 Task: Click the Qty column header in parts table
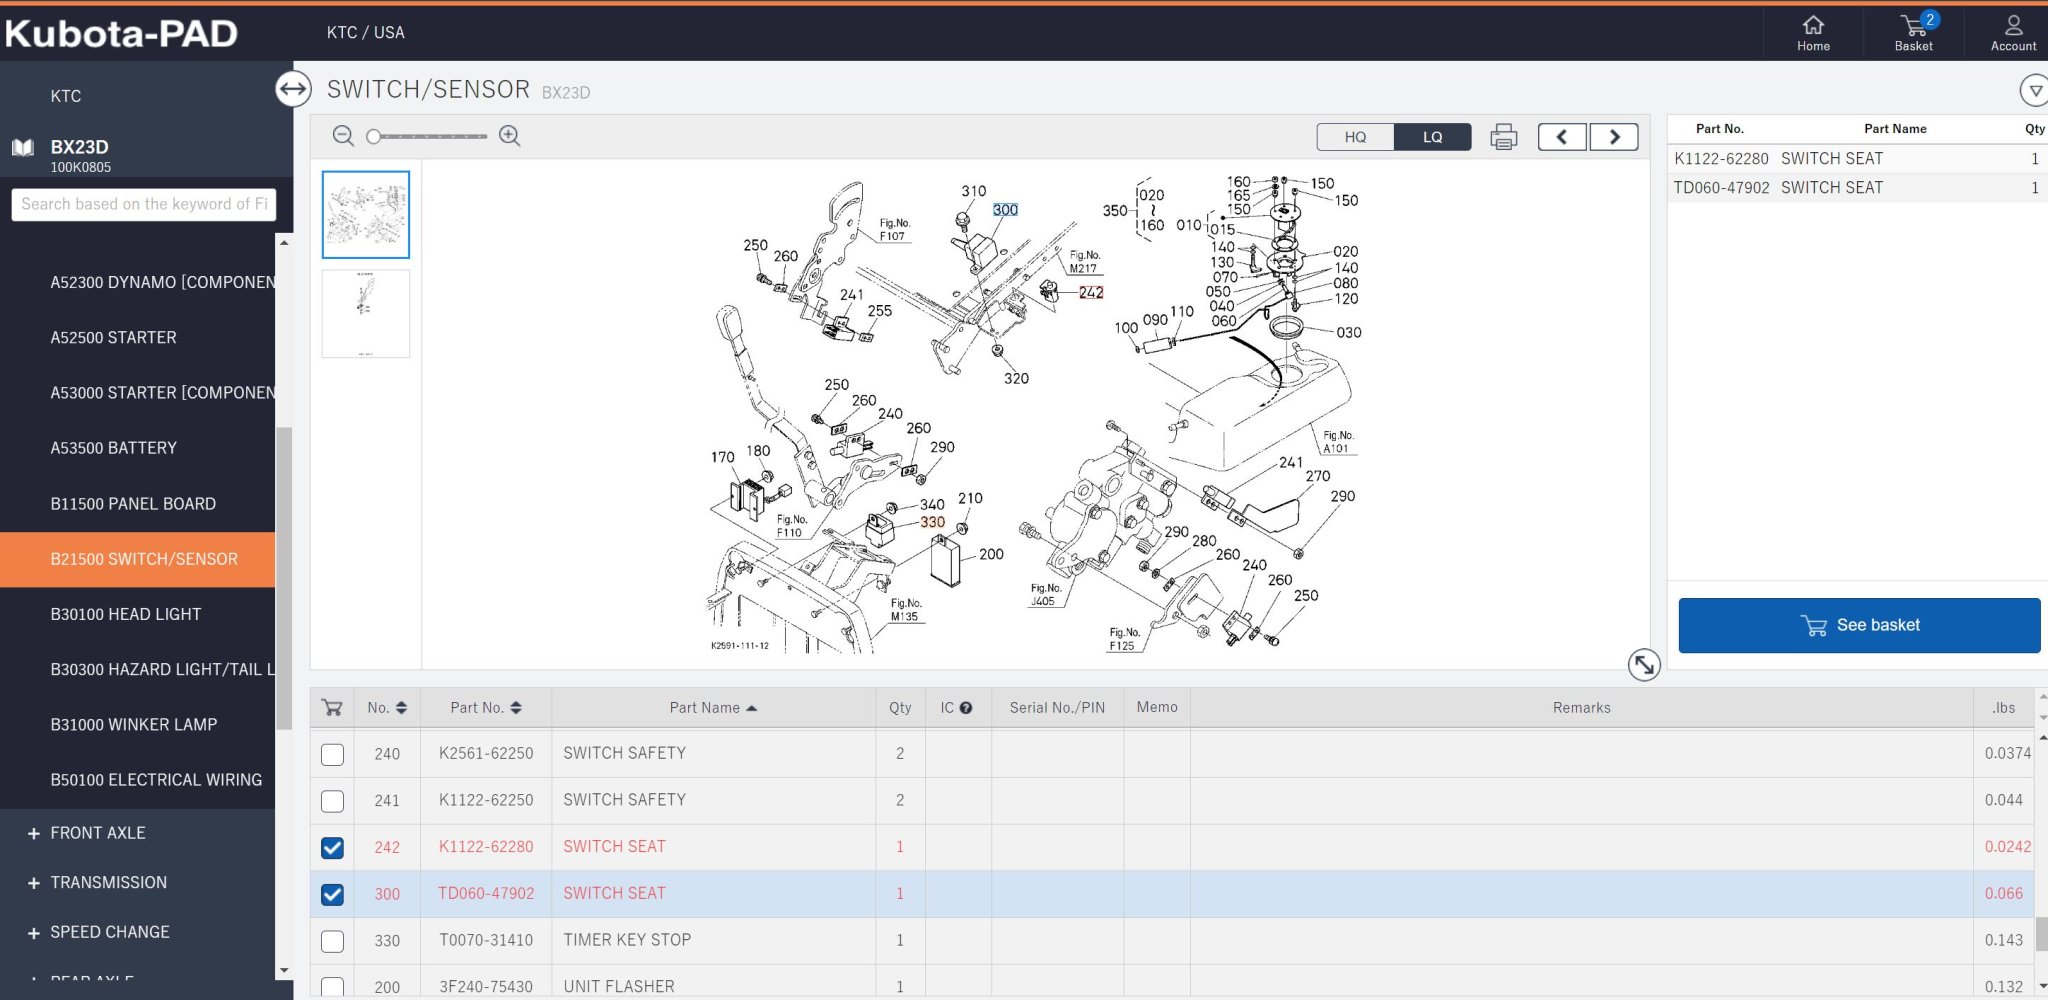click(900, 708)
